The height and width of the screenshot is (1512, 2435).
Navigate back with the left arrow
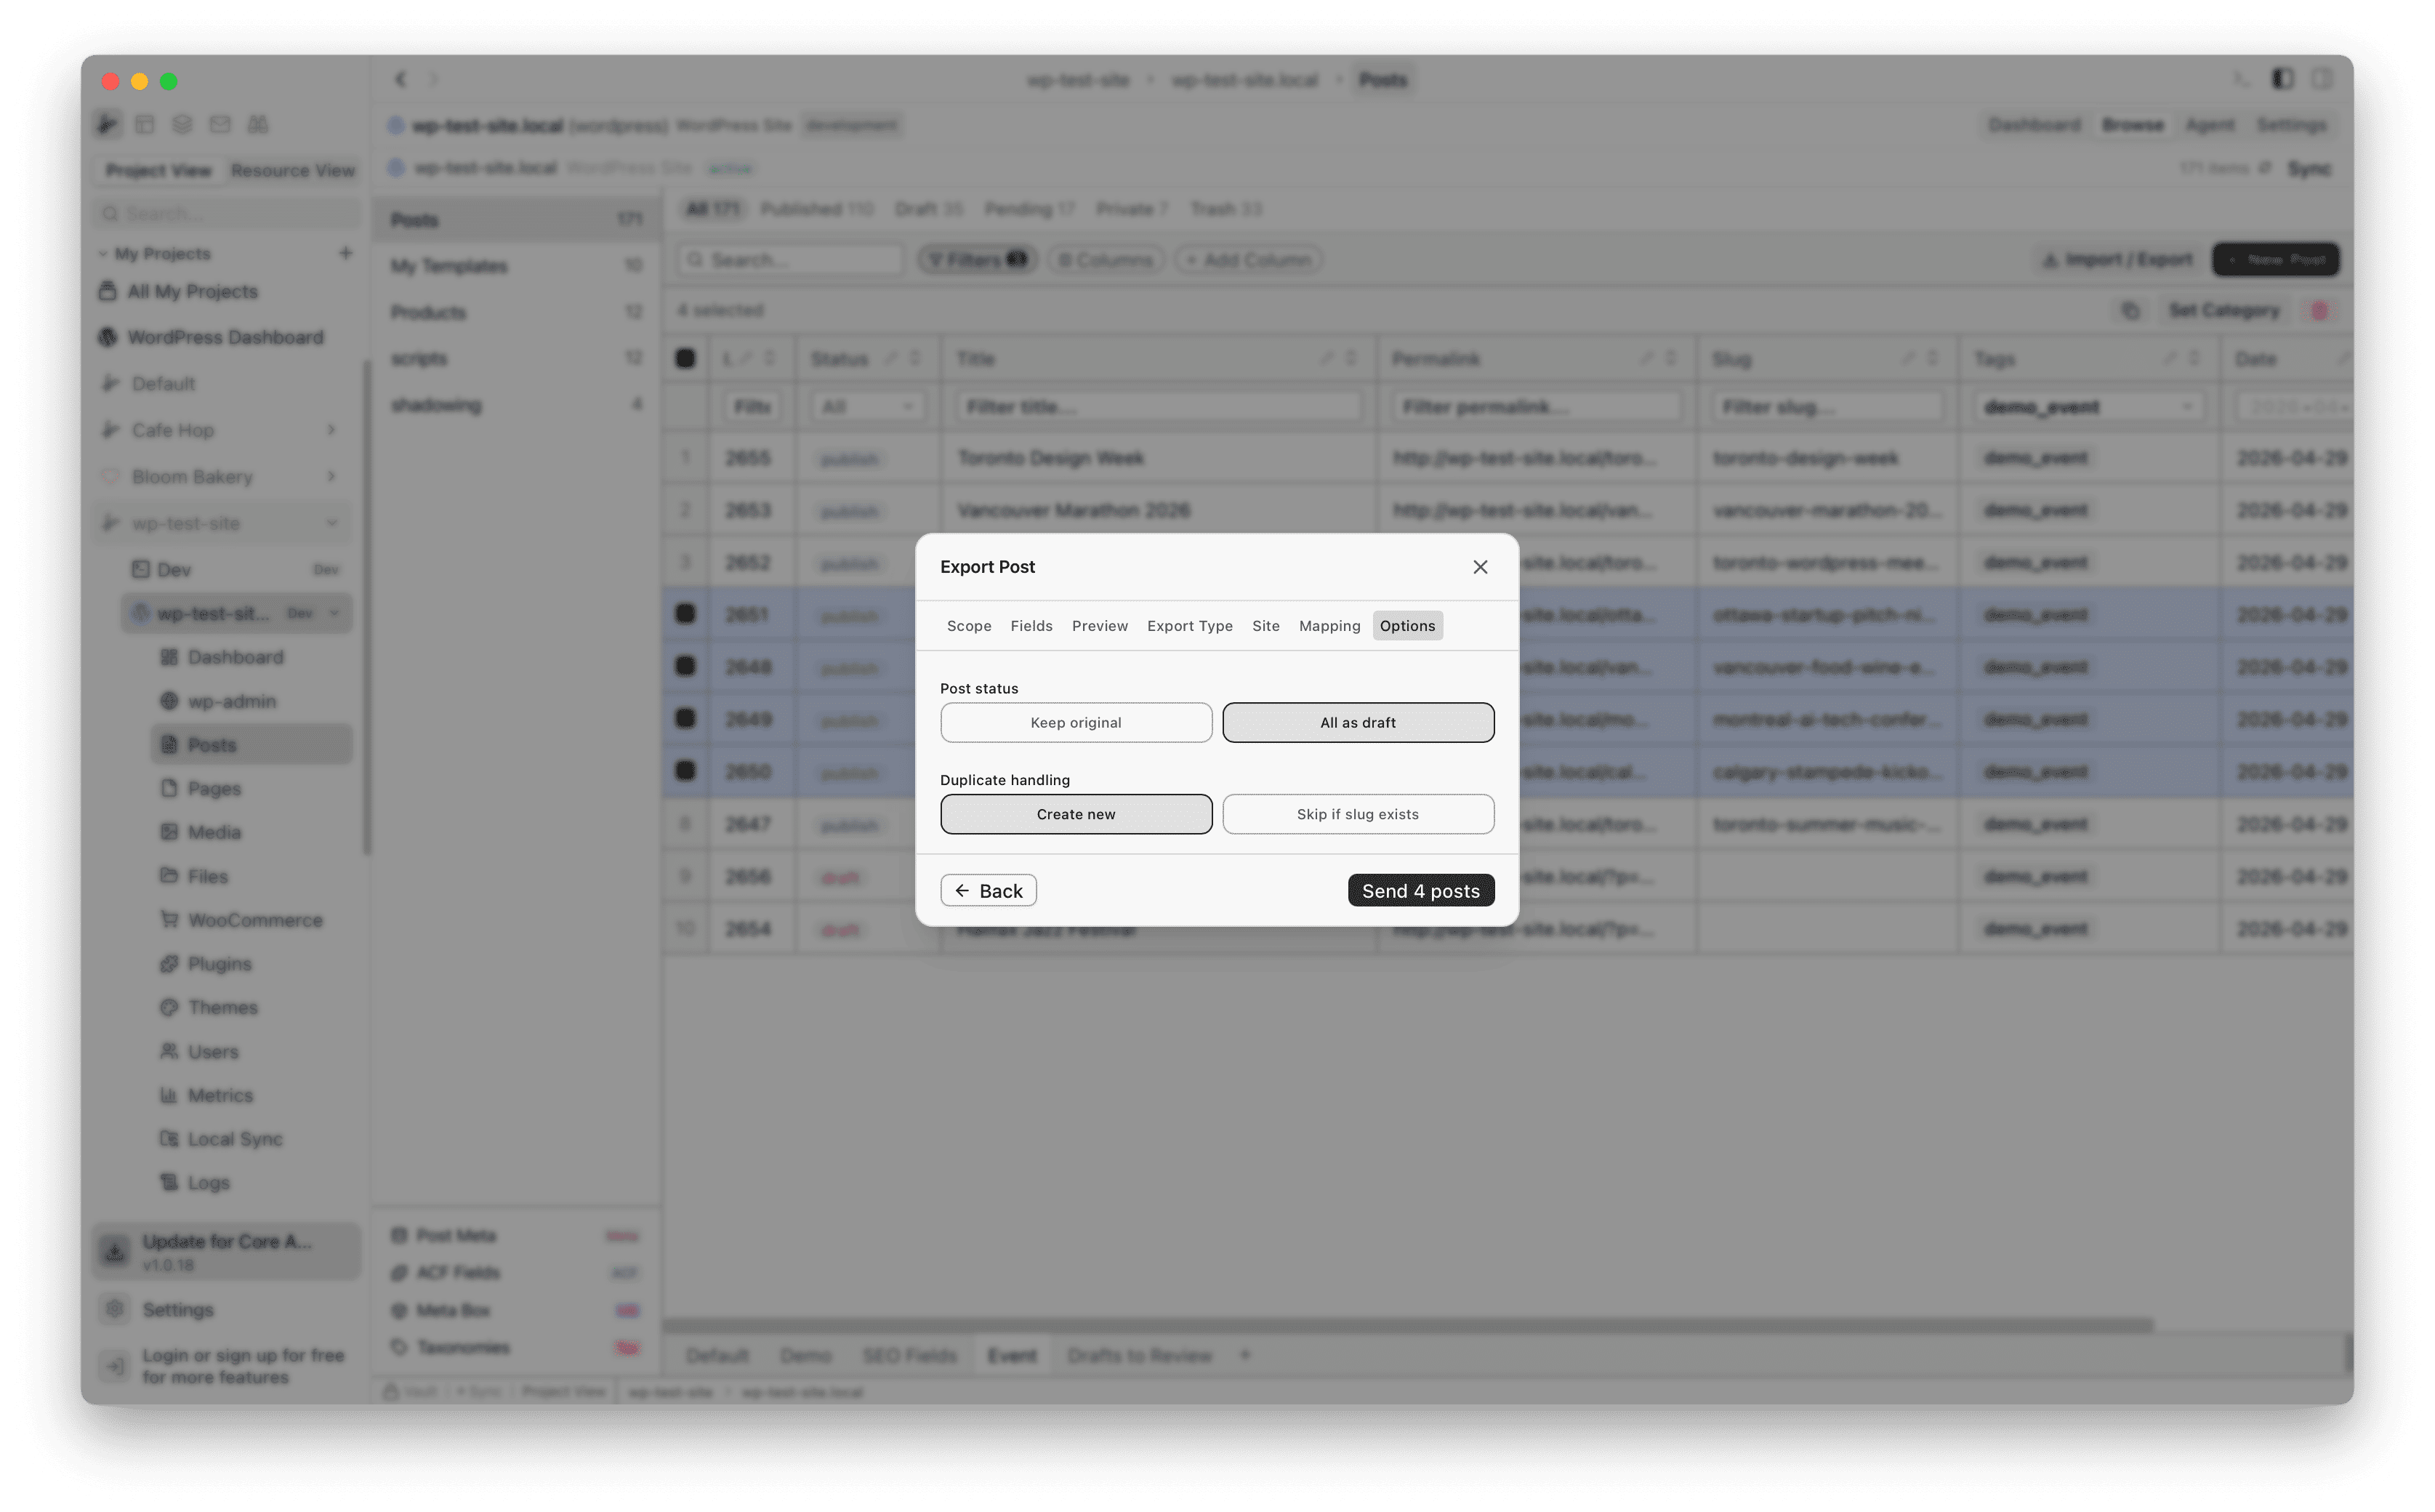pos(400,79)
